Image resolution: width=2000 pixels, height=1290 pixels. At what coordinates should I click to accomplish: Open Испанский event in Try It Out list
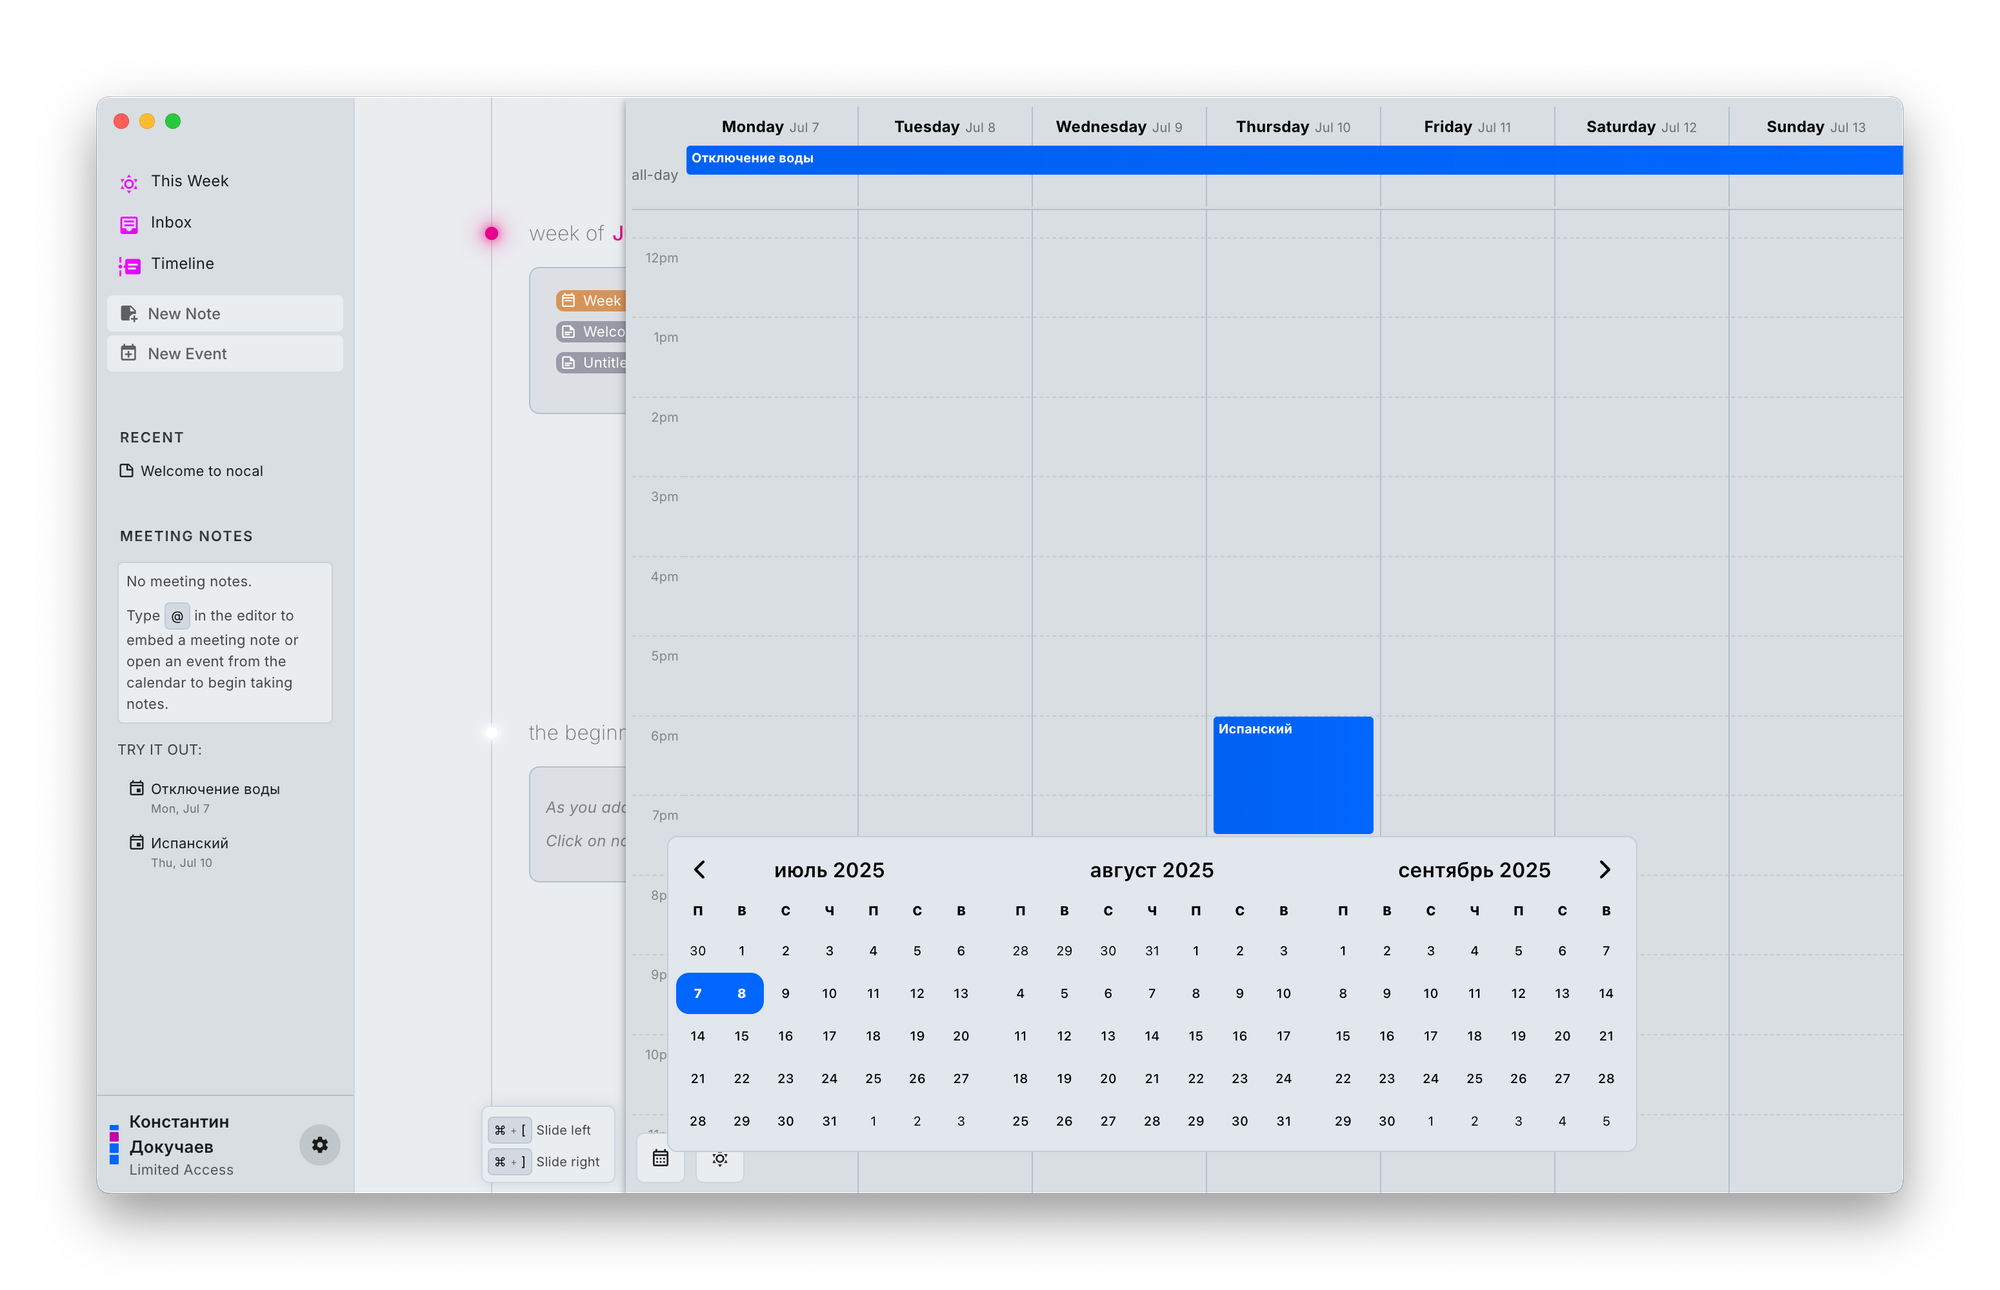(x=189, y=843)
